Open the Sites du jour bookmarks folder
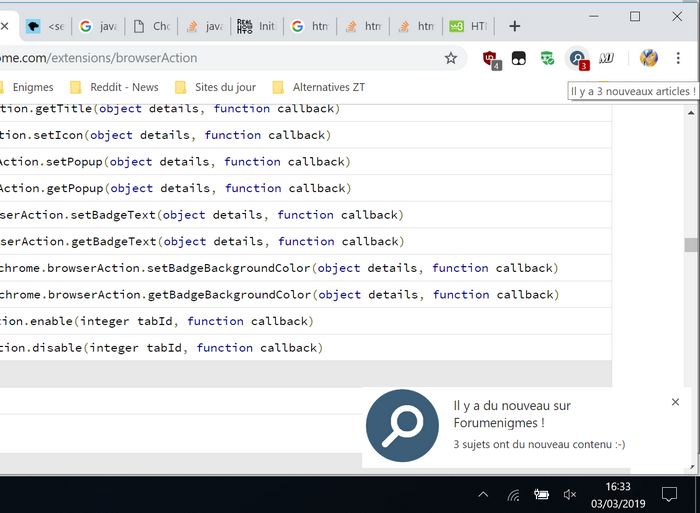 pos(216,88)
